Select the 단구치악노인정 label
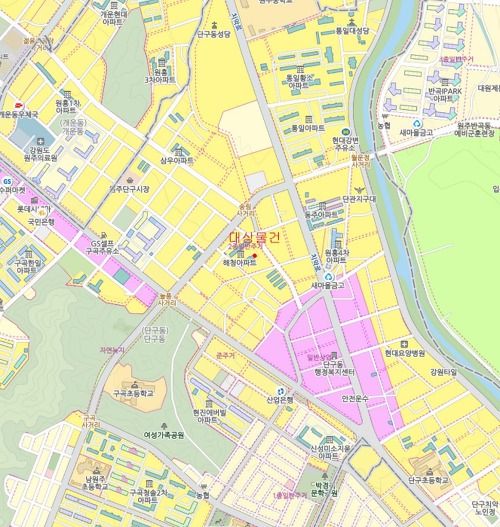 [486, 508]
